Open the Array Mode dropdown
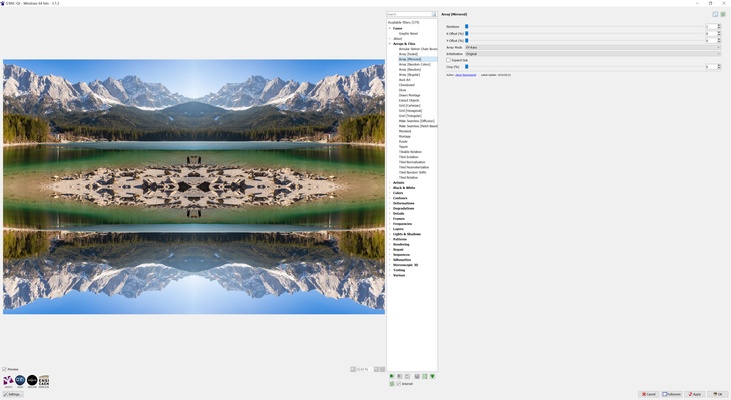Image resolution: width=731 pixels, height=400 pixels. point(592,47)
